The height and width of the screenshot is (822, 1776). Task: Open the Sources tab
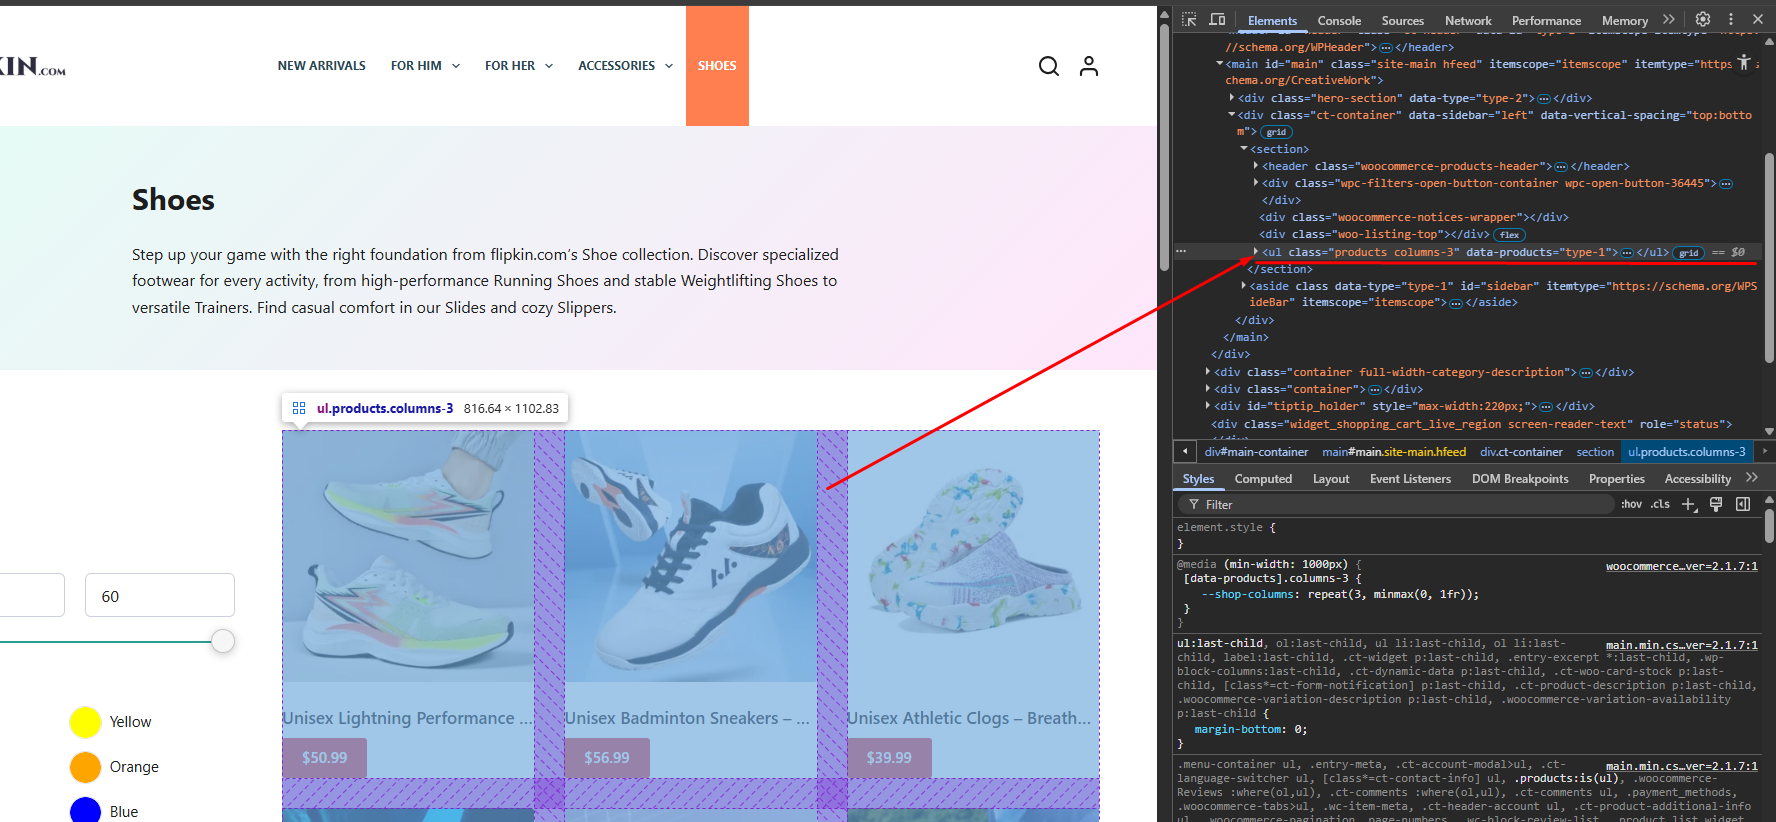pos(1403,20)
